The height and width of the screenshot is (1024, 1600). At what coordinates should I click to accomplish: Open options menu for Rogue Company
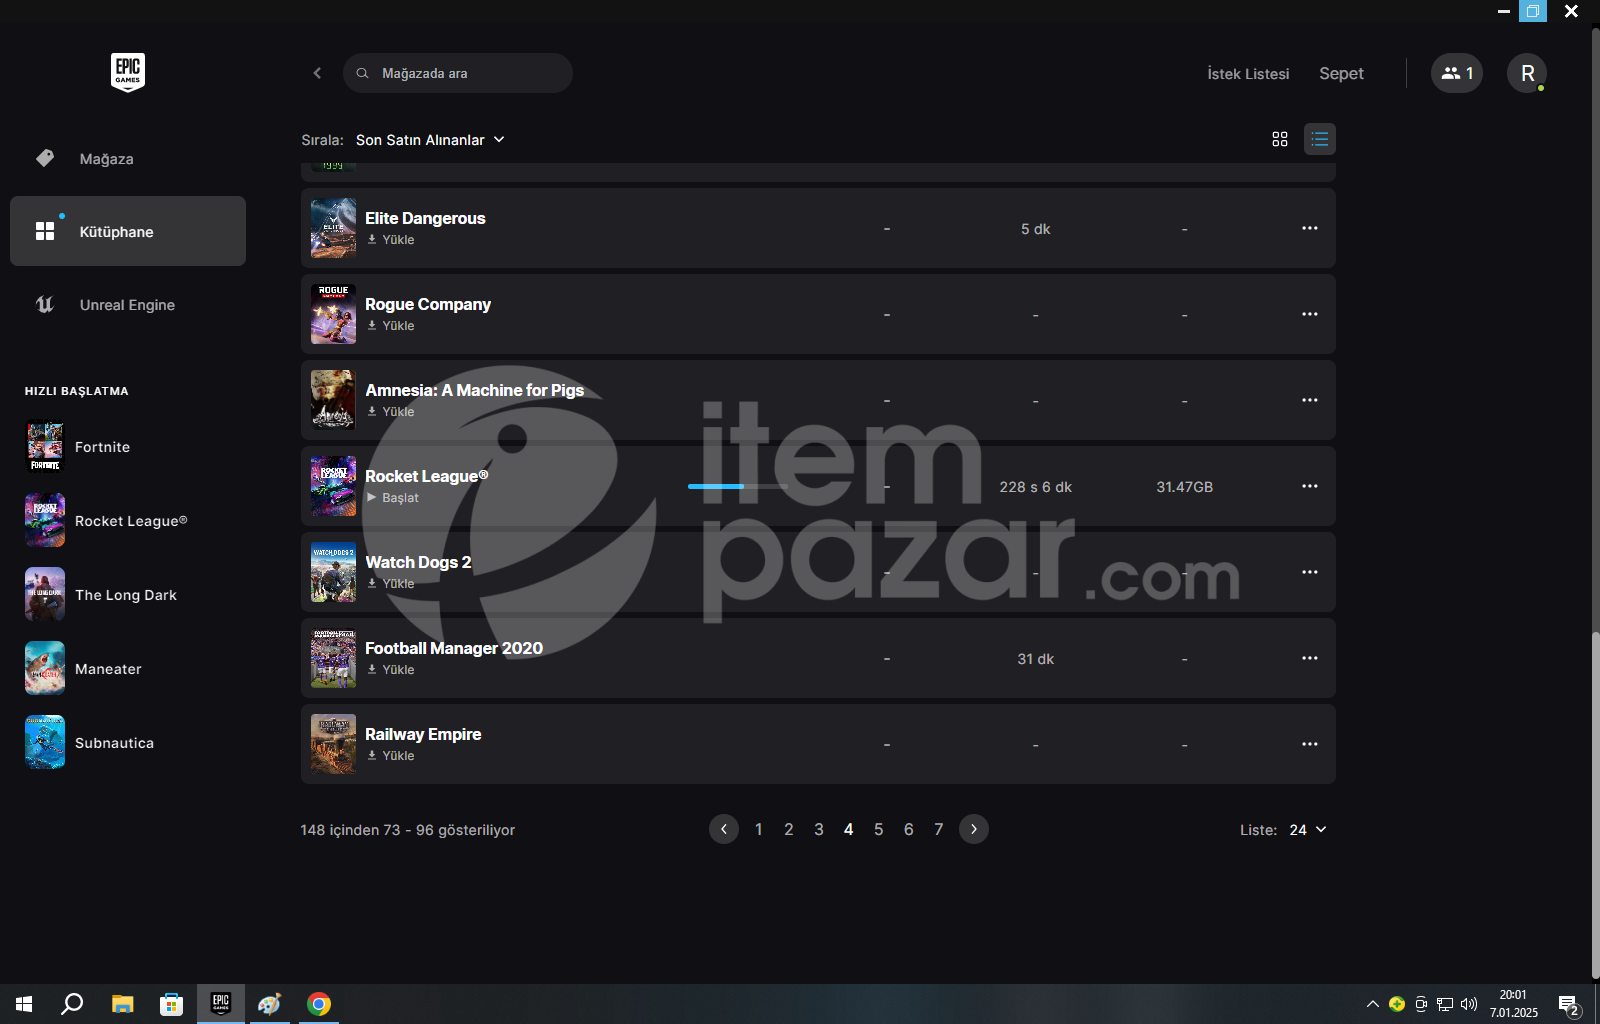click(x=1310, y=314)
